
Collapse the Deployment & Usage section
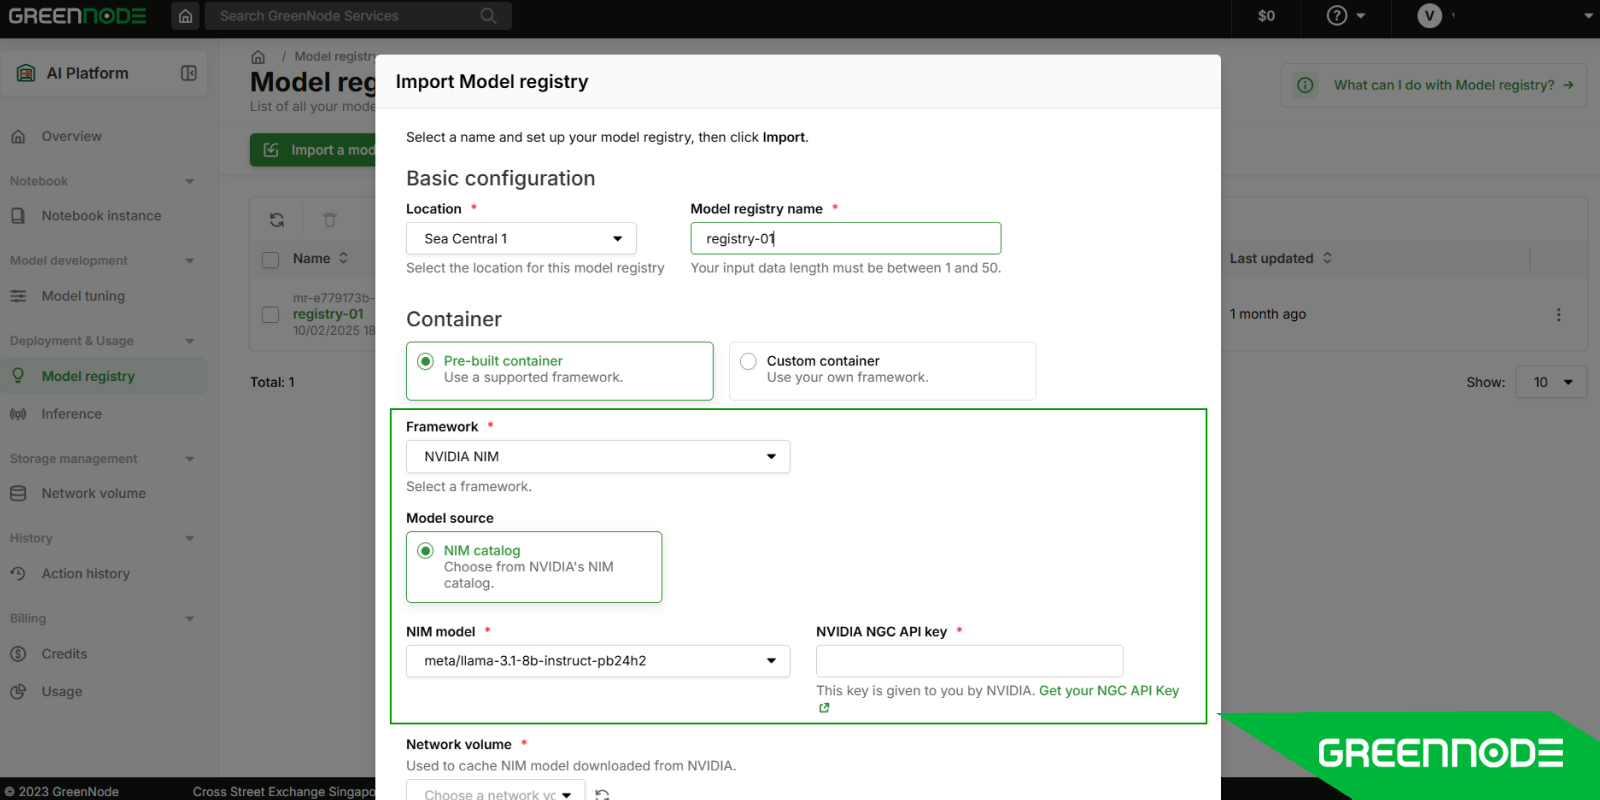tap(190, 341)
